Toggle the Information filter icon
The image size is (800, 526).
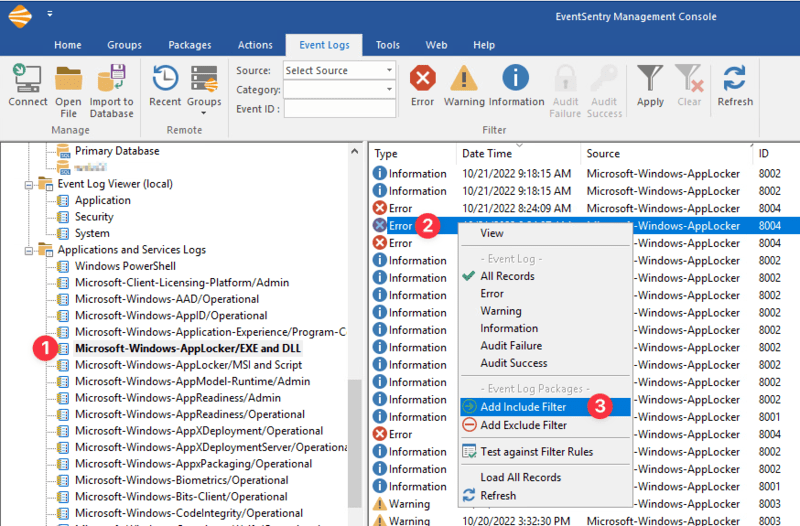pos(516,78)
